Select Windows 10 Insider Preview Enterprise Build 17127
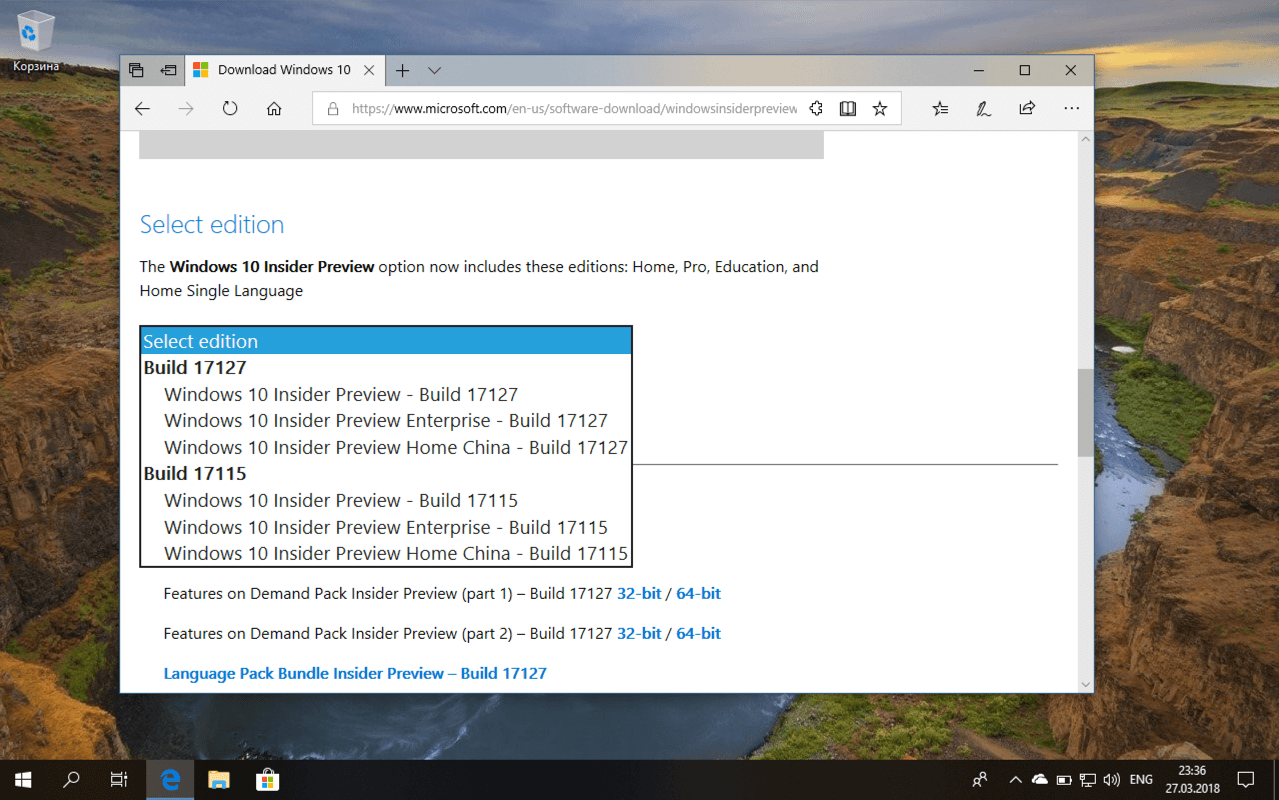This screenshot has width=1279, height=800. pyautogui.click(x=385, y=420)
